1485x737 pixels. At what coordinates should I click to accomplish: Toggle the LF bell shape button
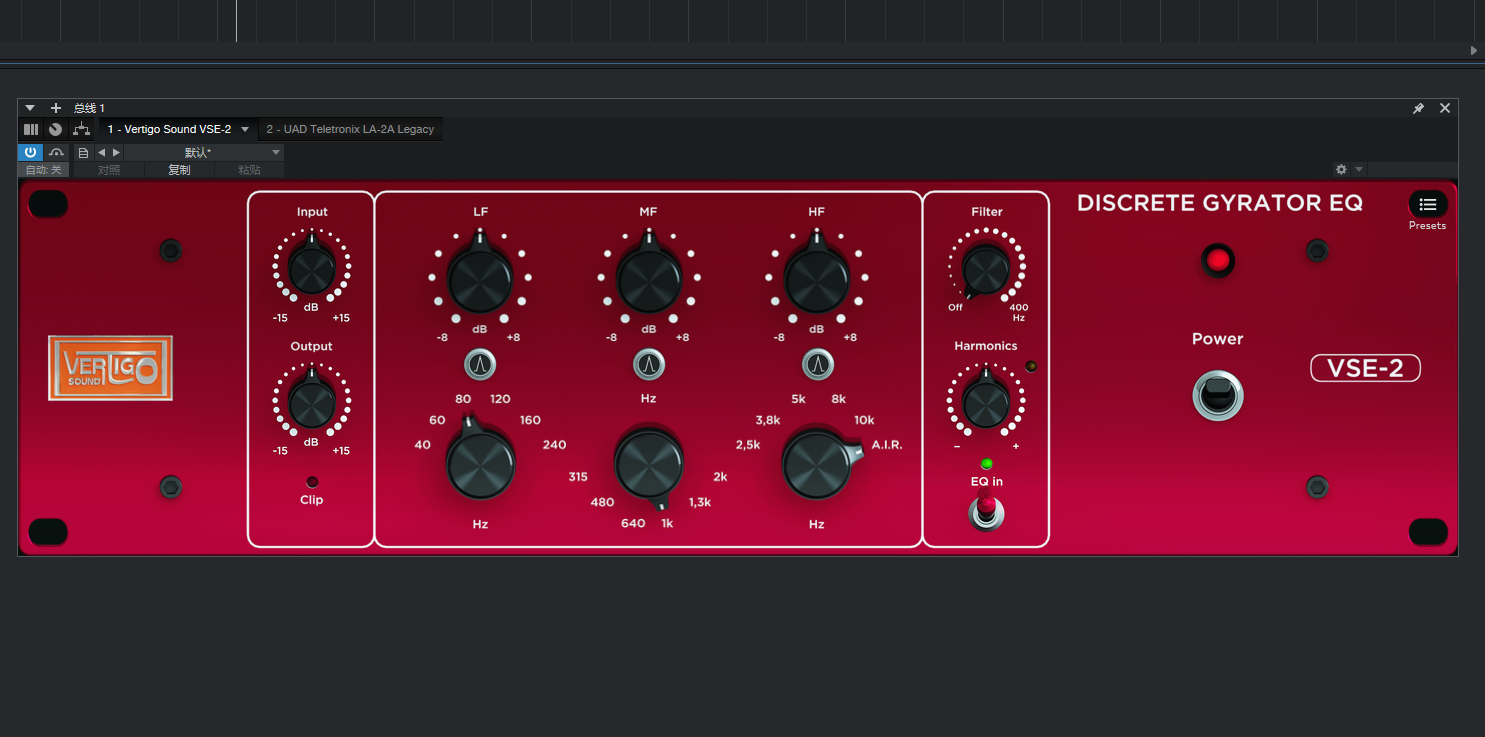[x=480, y=366]
